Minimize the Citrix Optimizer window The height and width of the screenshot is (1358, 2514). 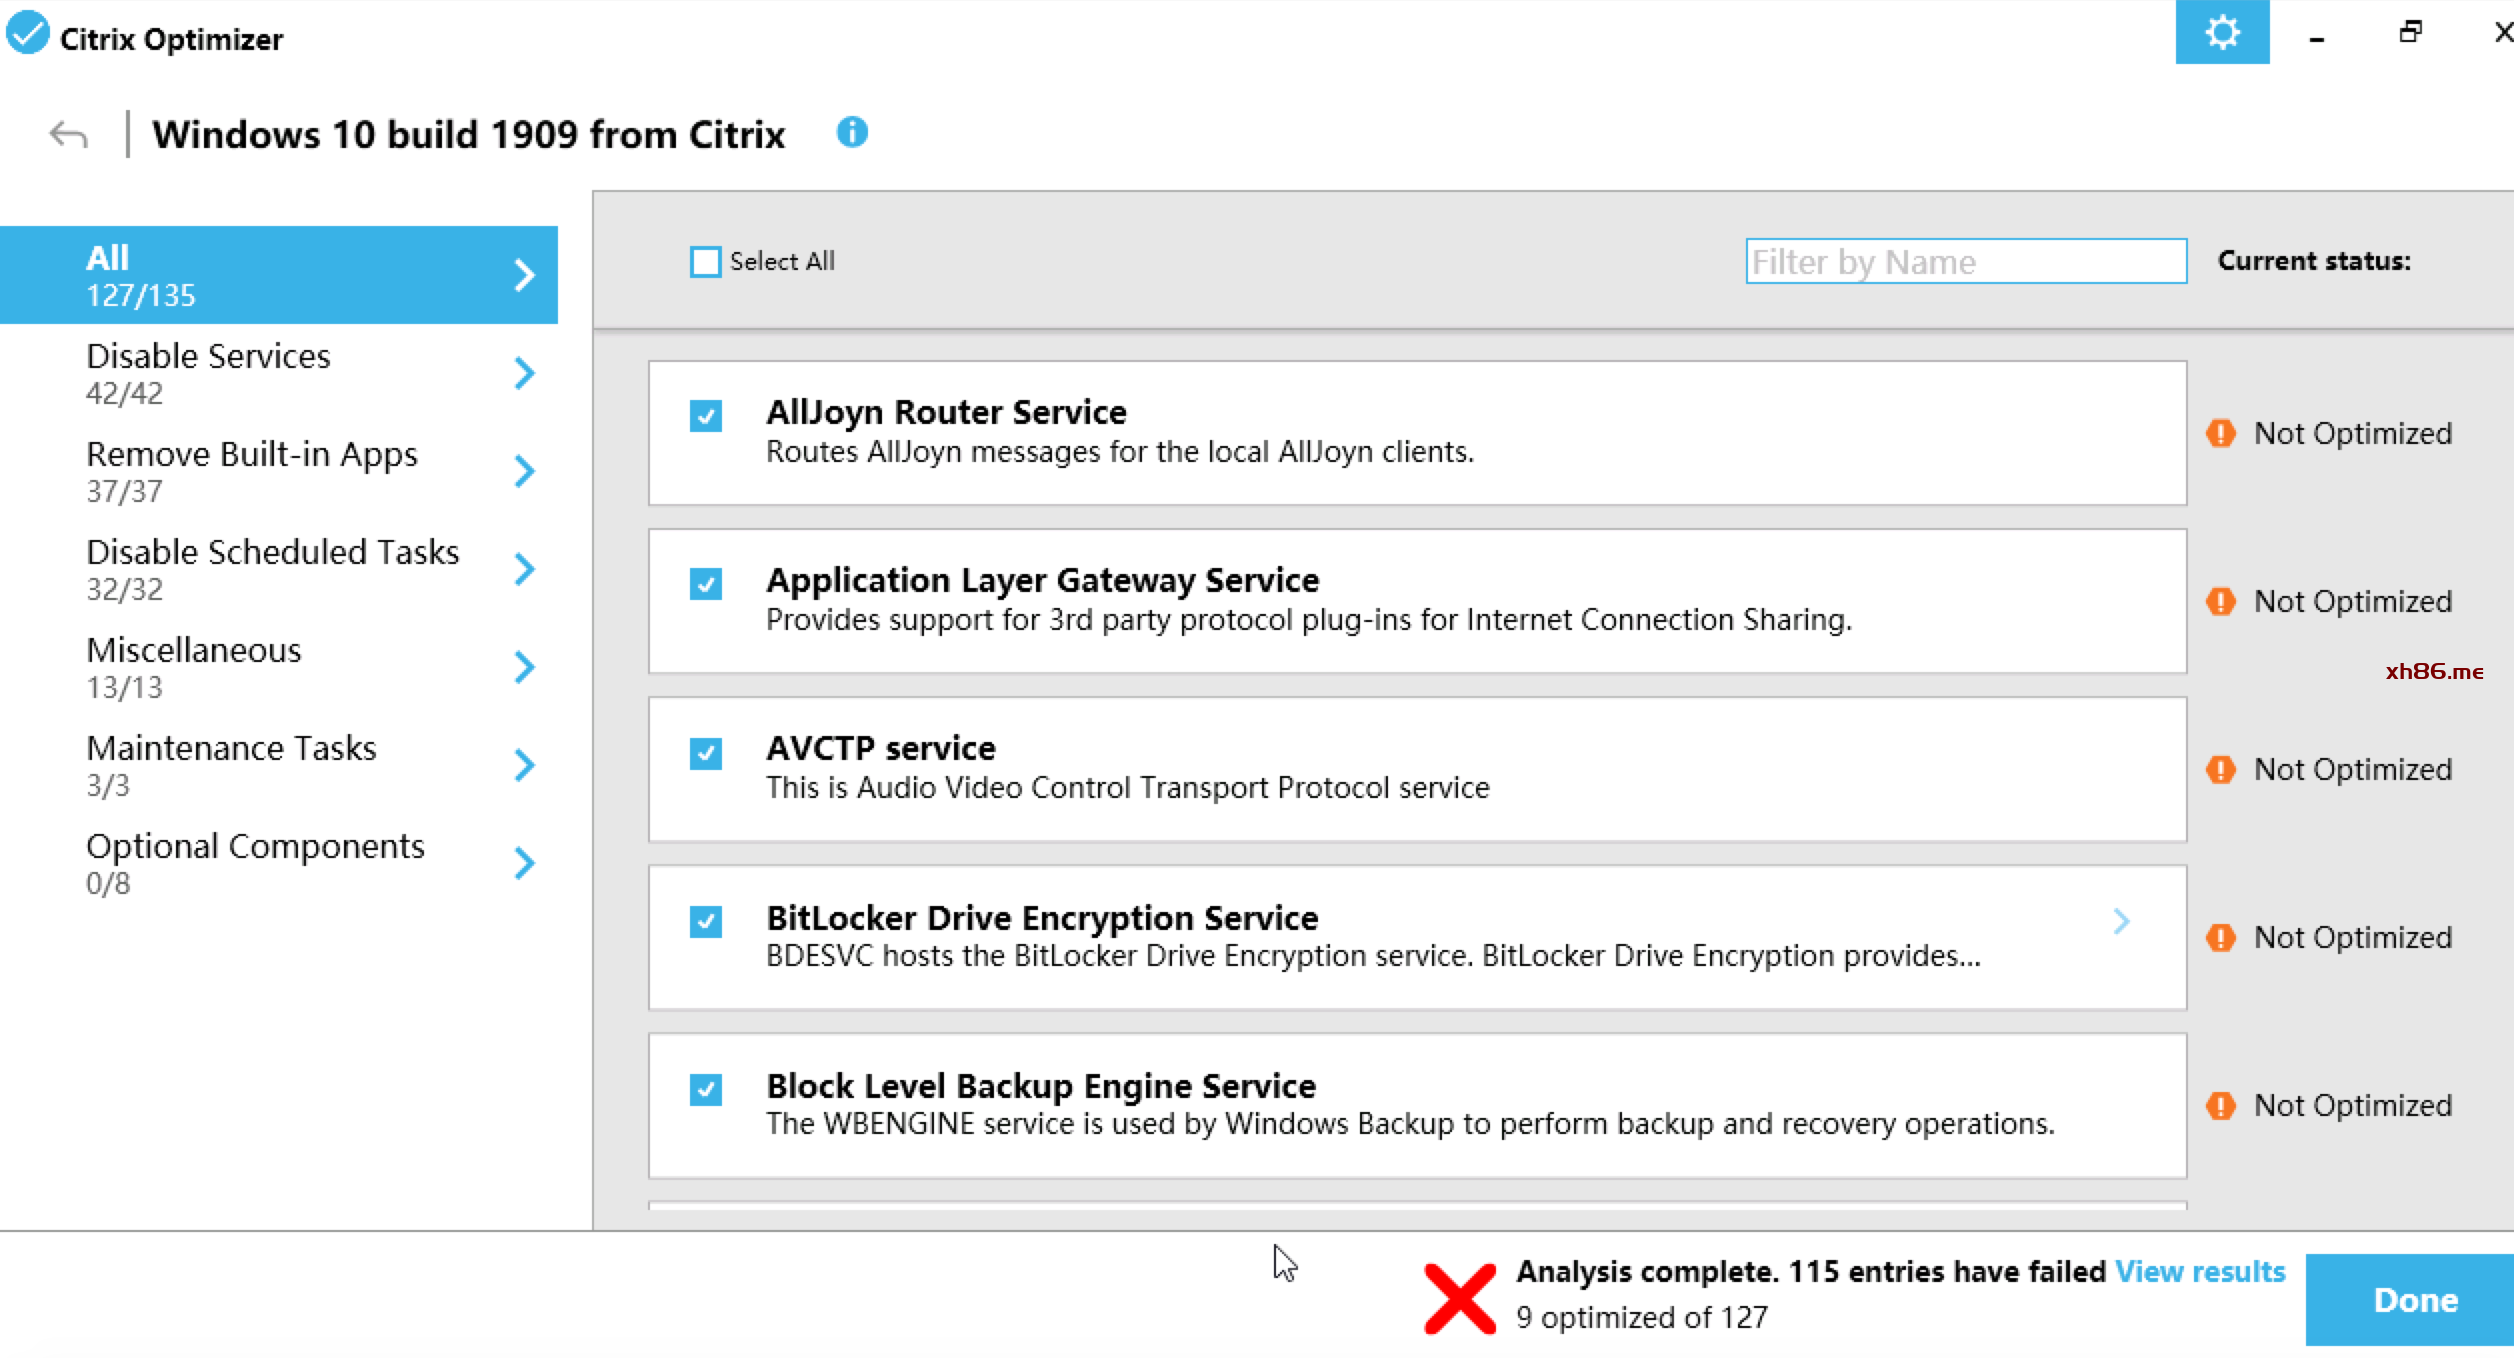[x=2316, y=38]
